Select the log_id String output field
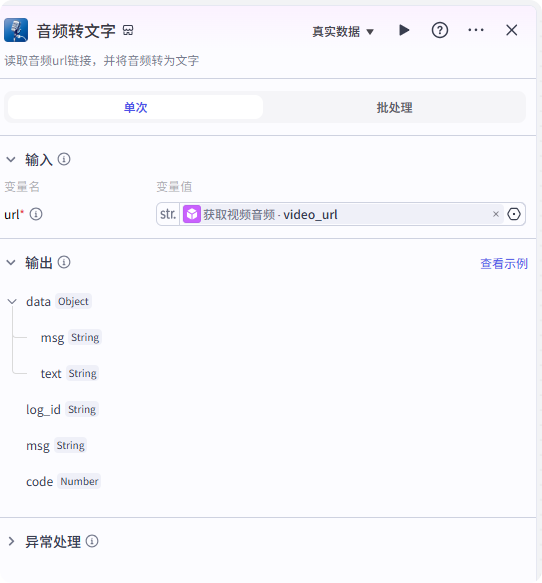The width and height of the screenshot is (542, 583). click(x=62, y=409)
